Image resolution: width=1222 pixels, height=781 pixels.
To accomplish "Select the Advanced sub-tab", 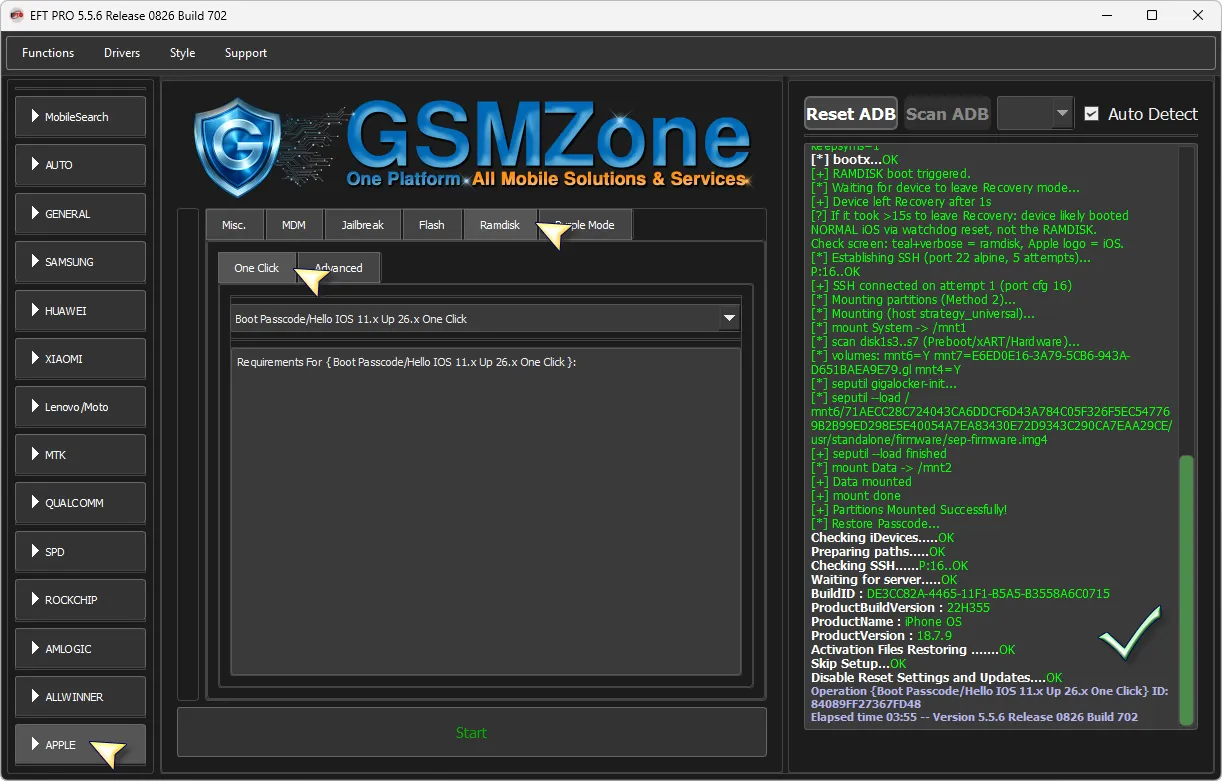I will click(x=339, y=268).
